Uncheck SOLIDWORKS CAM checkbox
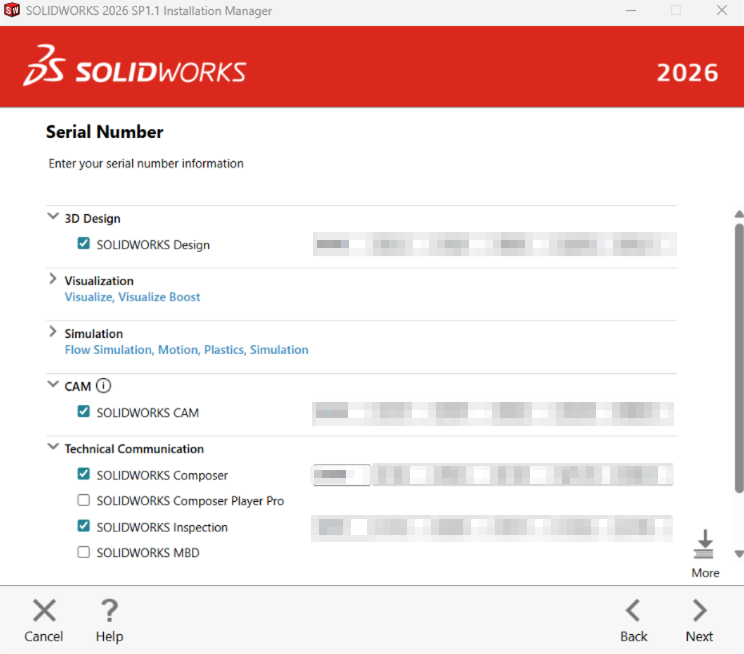This screenshot has width=744, height=654. (x=84, y=411)
